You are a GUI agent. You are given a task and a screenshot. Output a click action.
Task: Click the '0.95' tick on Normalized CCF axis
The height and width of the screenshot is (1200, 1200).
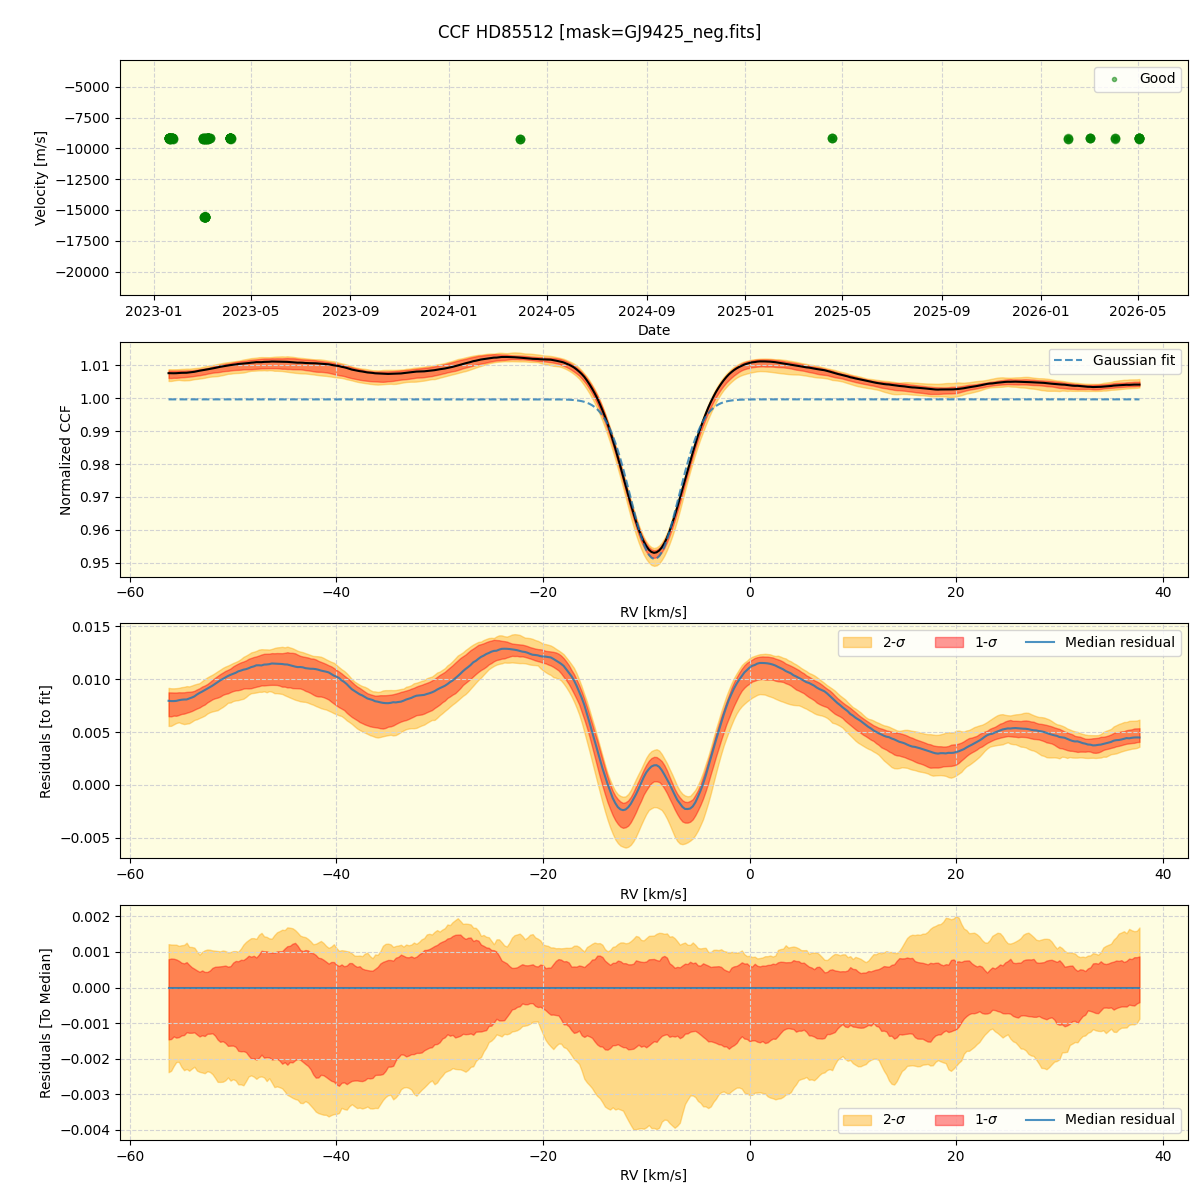(97, 563)
